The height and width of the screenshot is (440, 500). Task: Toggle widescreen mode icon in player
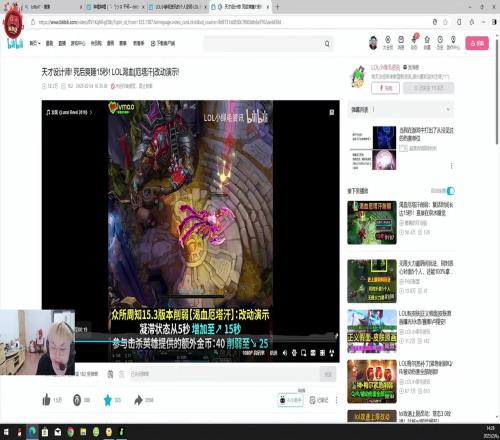tap(313, 353)
